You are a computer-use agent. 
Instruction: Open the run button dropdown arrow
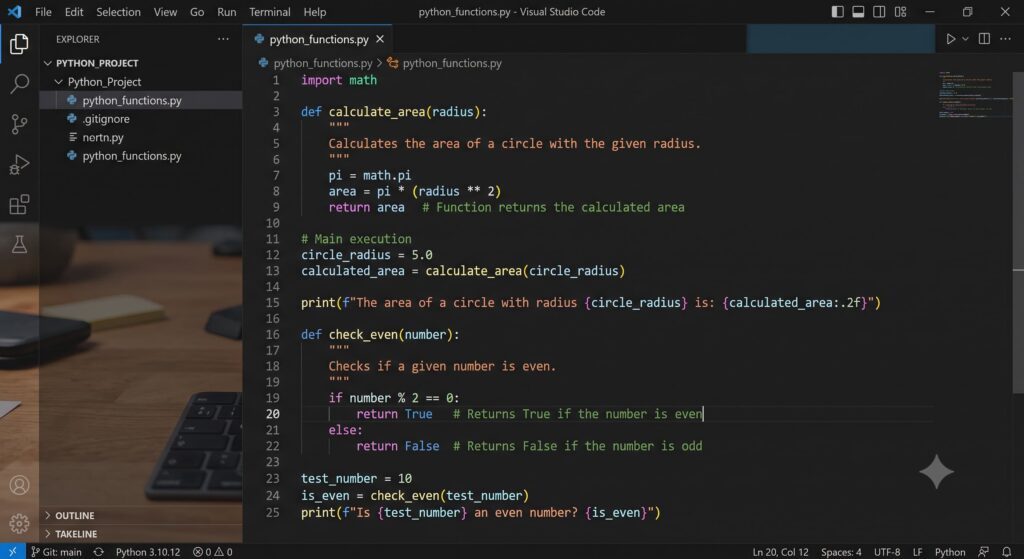point(965,39)
